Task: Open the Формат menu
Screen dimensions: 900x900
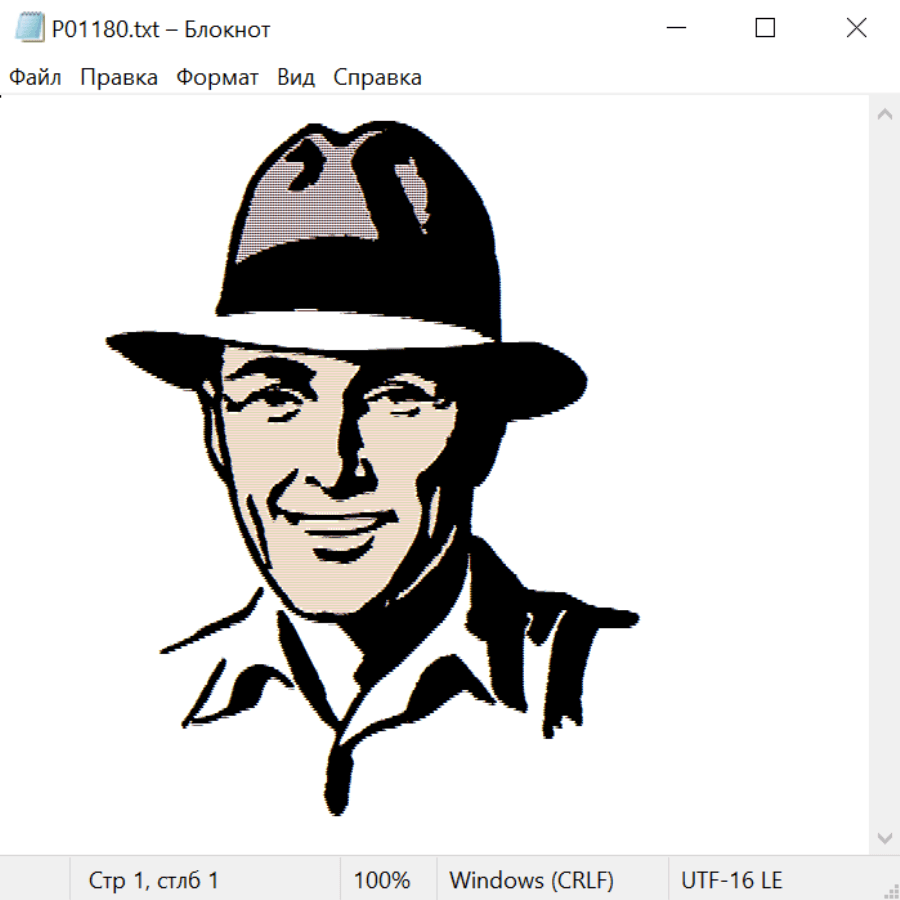Action: [217, 78]
